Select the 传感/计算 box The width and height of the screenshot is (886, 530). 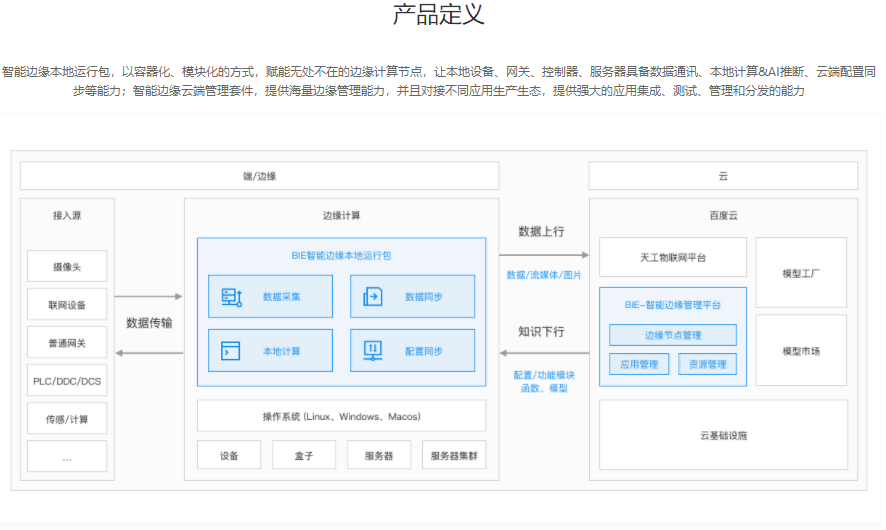click(67, 419)
